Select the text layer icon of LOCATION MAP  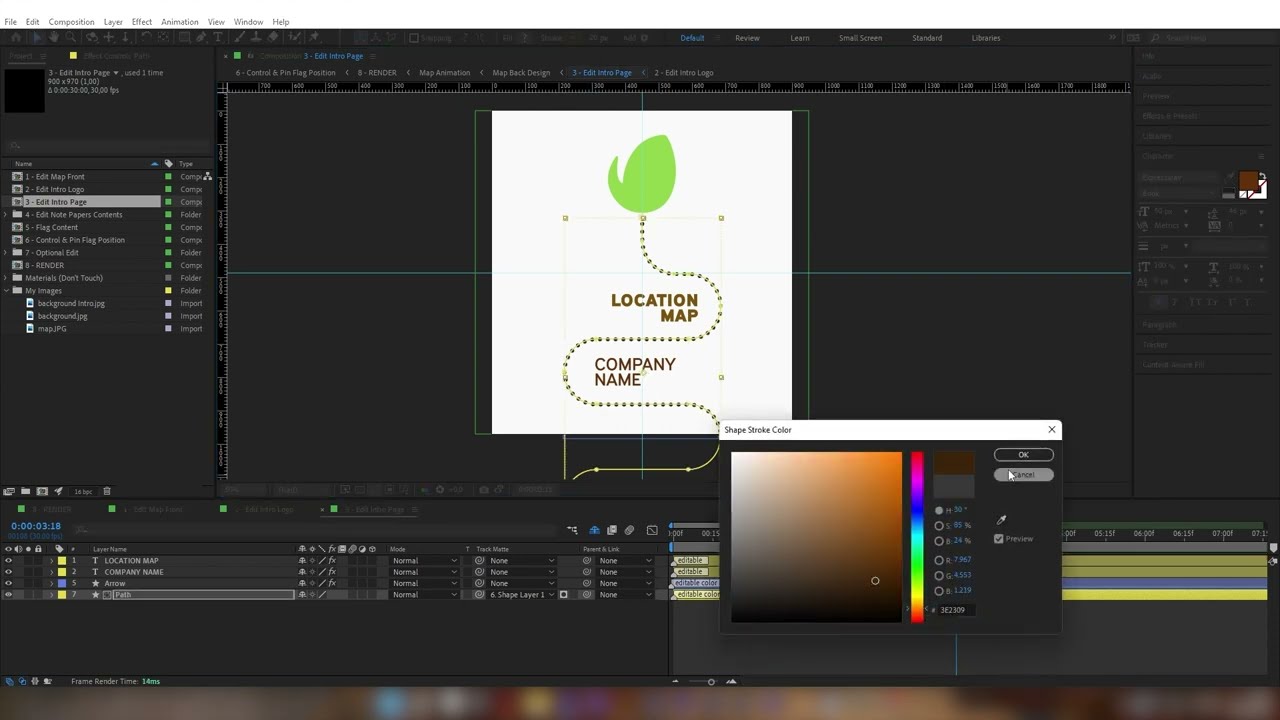[95, 561]
